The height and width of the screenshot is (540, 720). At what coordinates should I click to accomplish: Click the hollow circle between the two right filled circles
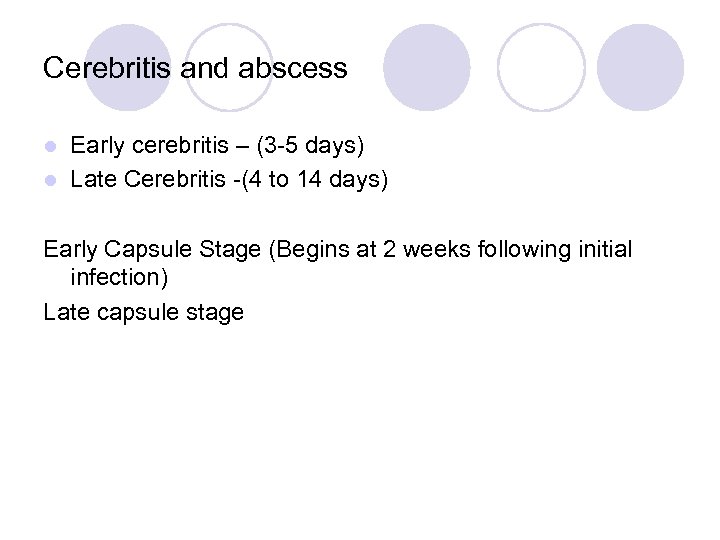[541, 68]
